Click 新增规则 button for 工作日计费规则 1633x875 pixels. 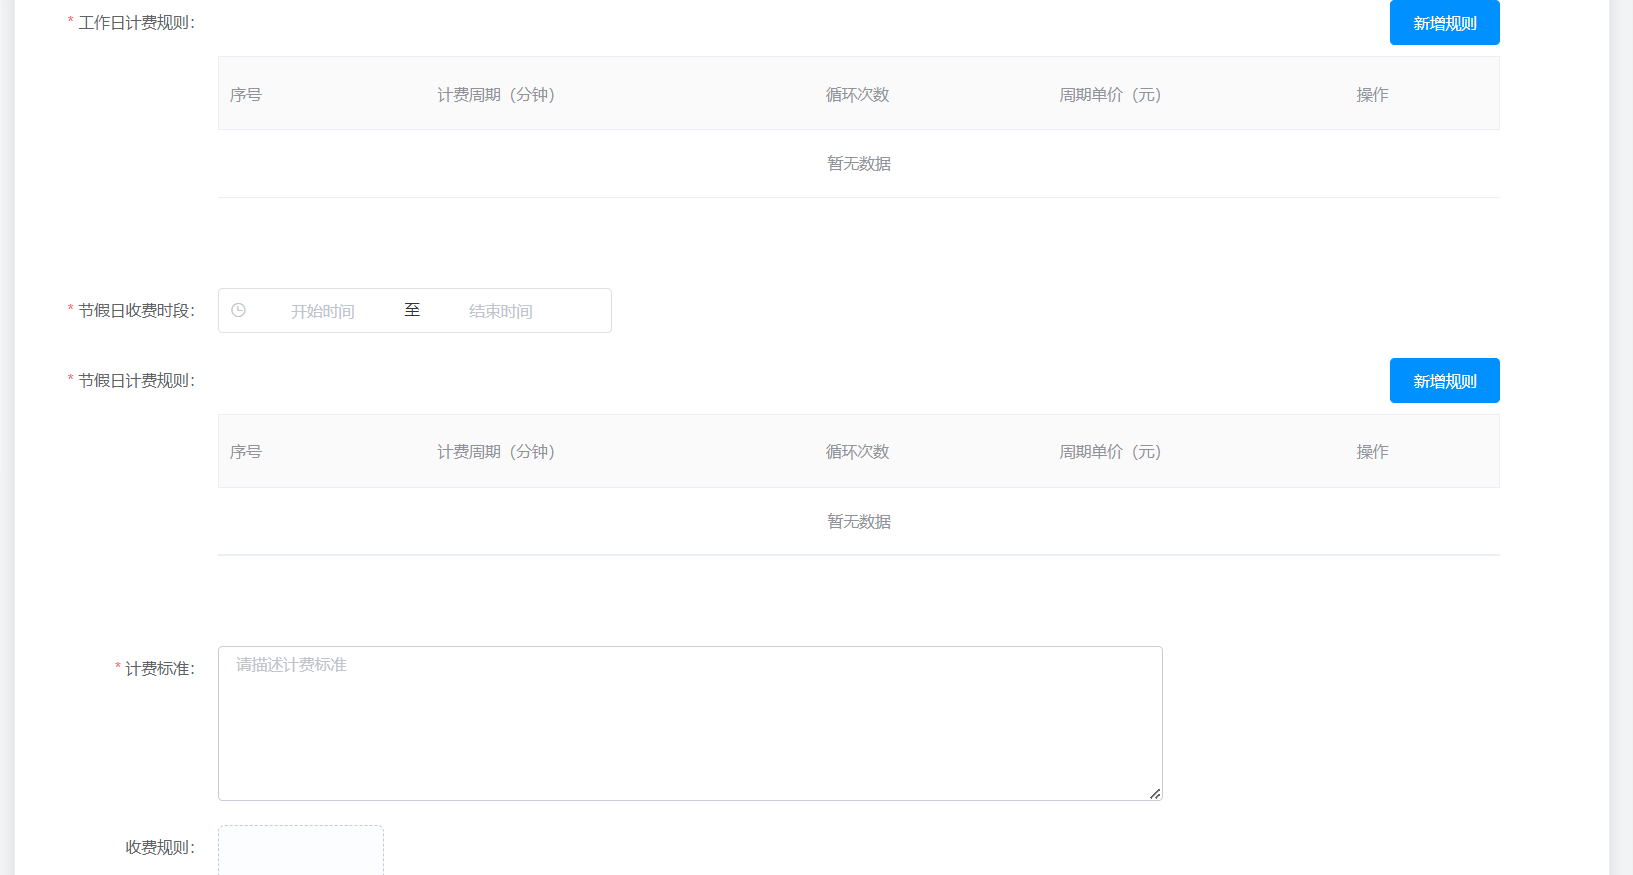pos(1444,23)
